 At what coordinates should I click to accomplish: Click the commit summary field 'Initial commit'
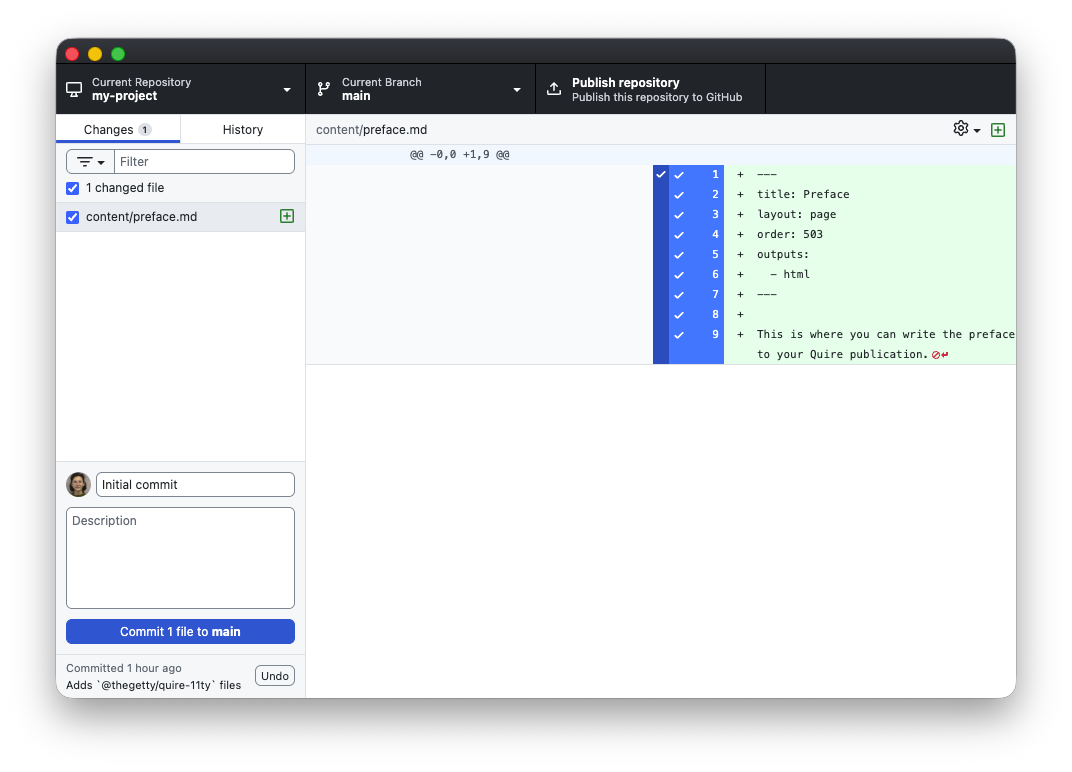(195, 485)
